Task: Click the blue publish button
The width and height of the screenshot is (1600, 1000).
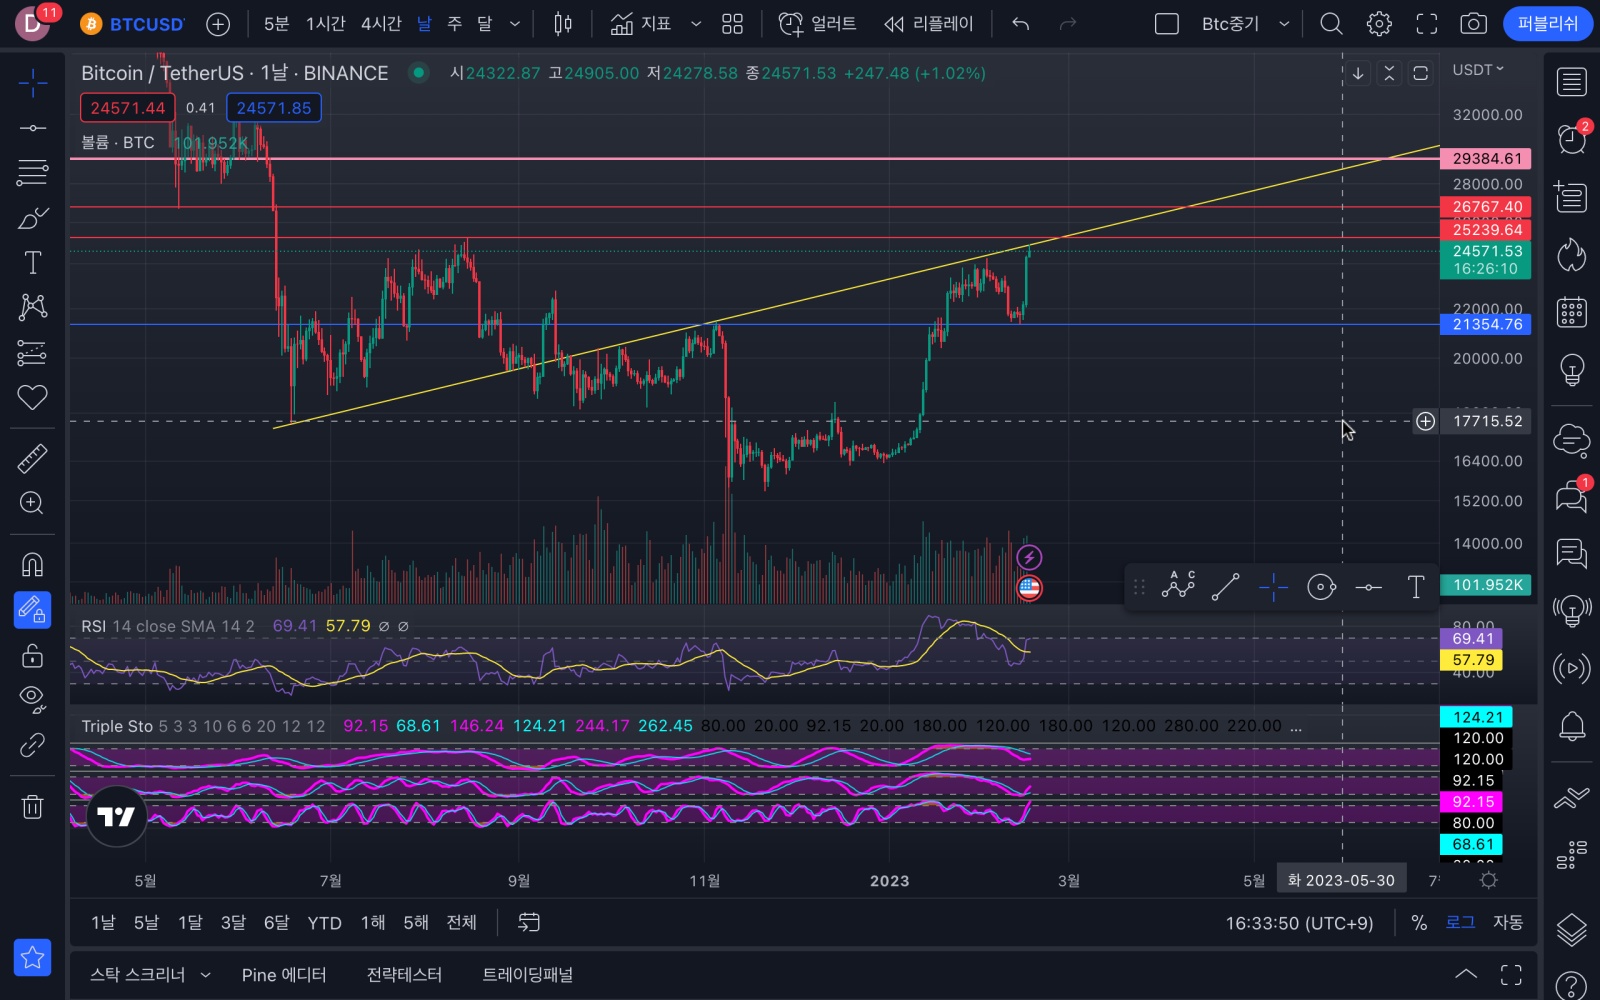Action: point(1548,24)
